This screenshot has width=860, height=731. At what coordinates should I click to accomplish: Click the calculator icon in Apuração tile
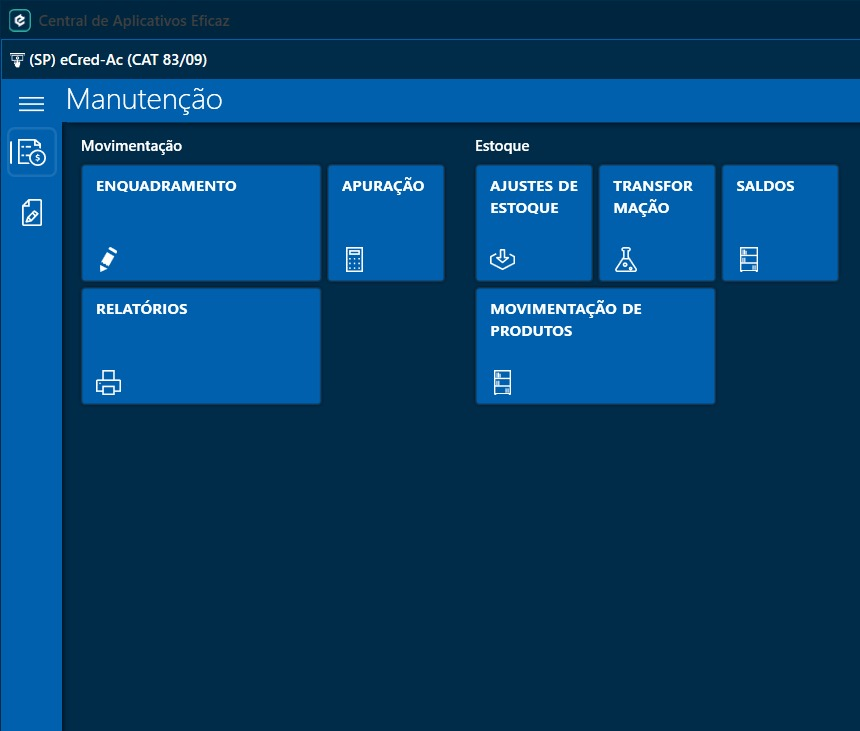click(x=354, y=259)
